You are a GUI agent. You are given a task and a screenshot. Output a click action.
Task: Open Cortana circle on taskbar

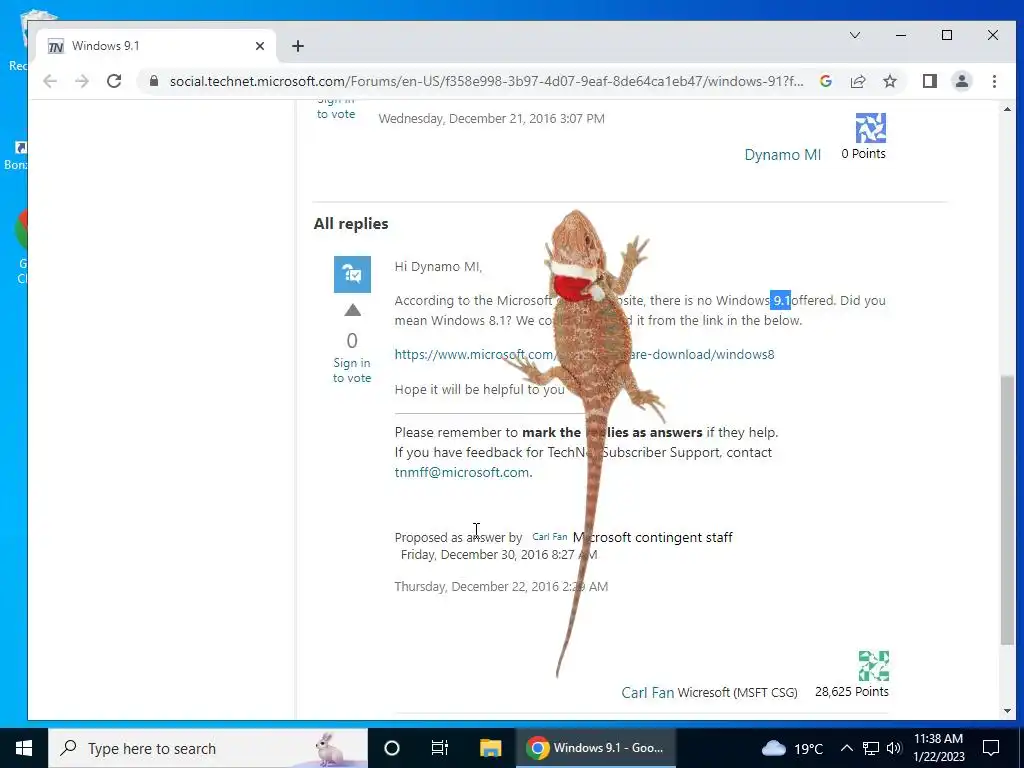tap(391, 748)
